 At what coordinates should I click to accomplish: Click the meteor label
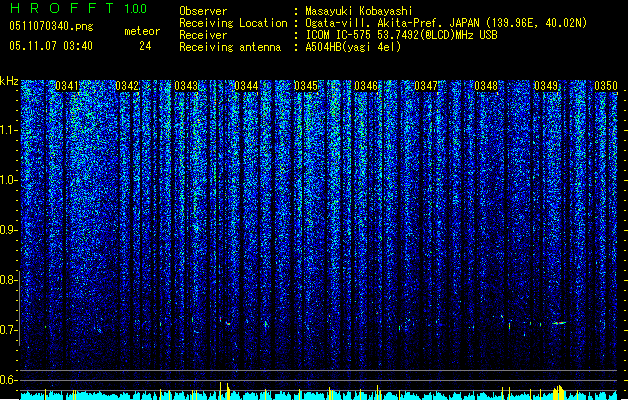[142, 31]
